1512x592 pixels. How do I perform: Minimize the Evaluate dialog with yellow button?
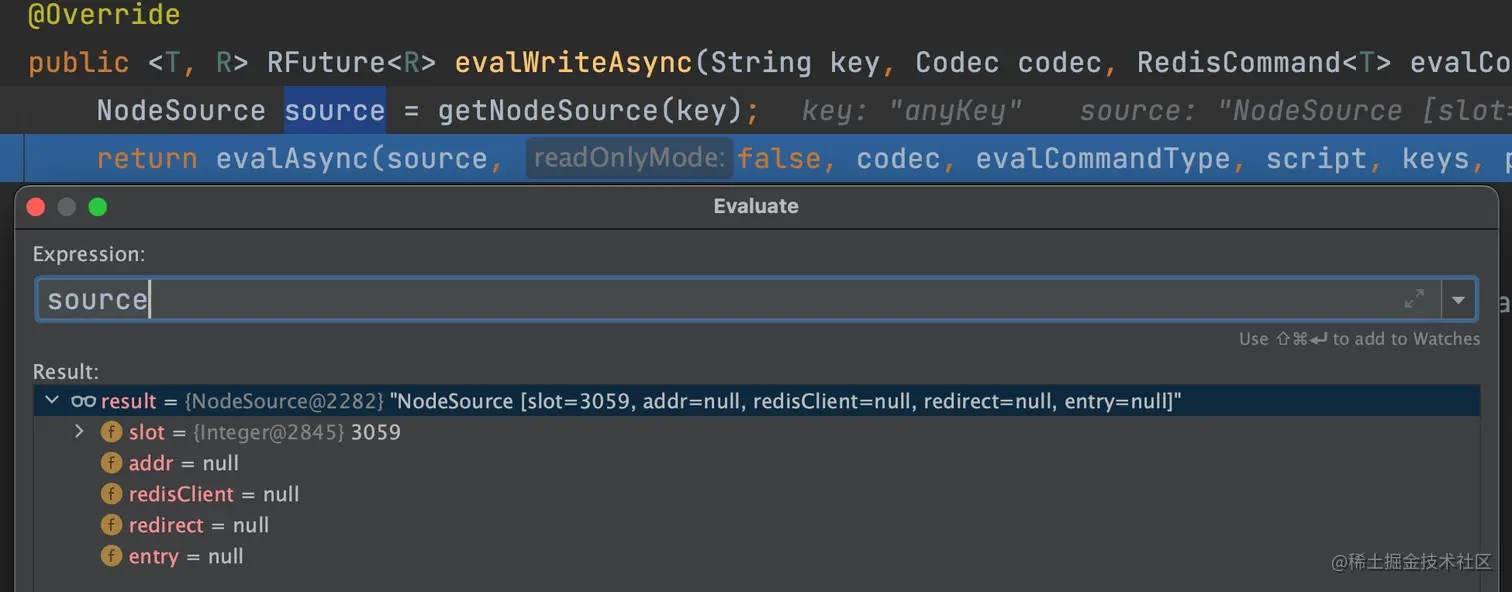[x=67, y=207]
